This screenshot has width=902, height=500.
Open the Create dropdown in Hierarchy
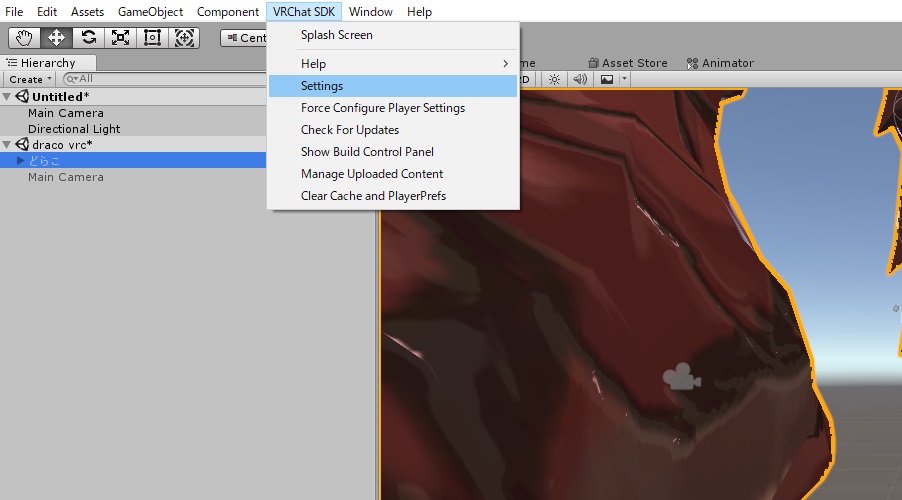pyautogui.click(x=30, y=79)
